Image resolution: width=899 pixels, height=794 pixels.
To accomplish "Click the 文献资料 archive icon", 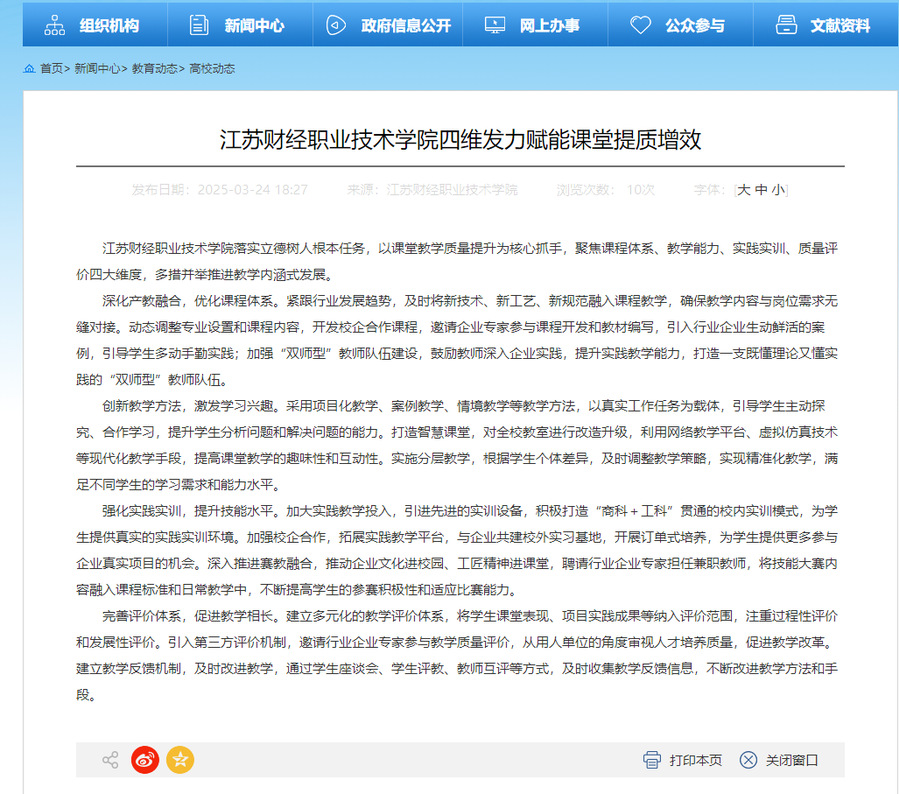I will pos(786,25).
